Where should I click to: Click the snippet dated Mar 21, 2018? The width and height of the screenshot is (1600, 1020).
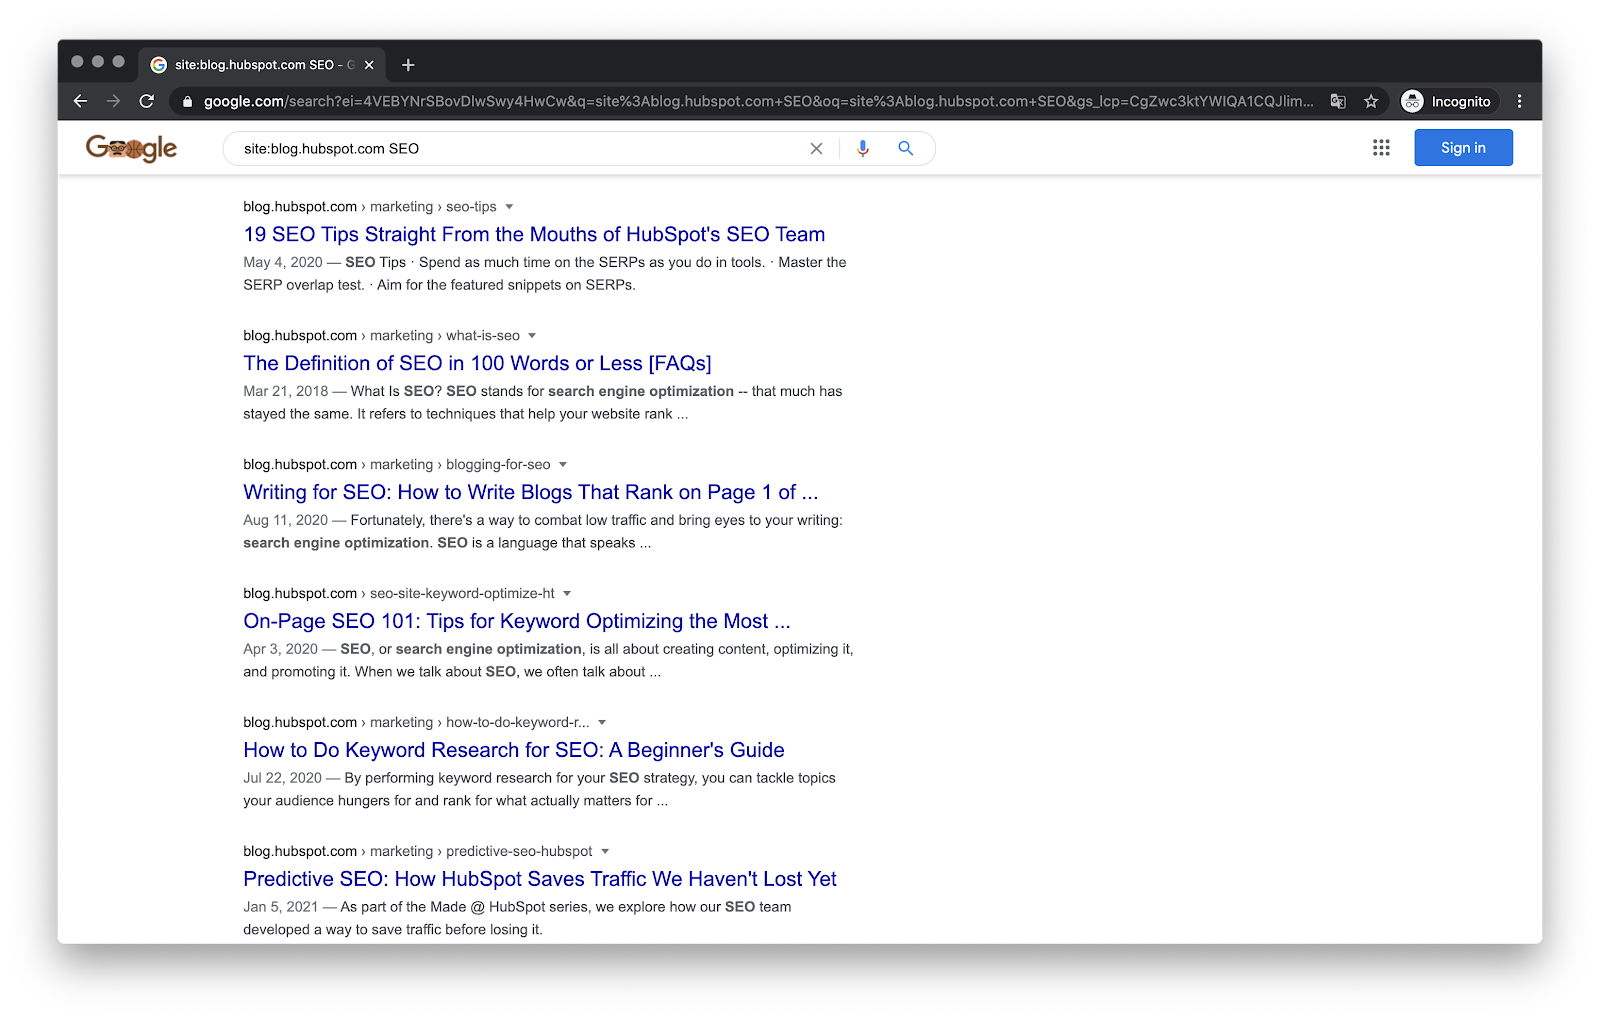pyautogui.click(x=543, y=403)
